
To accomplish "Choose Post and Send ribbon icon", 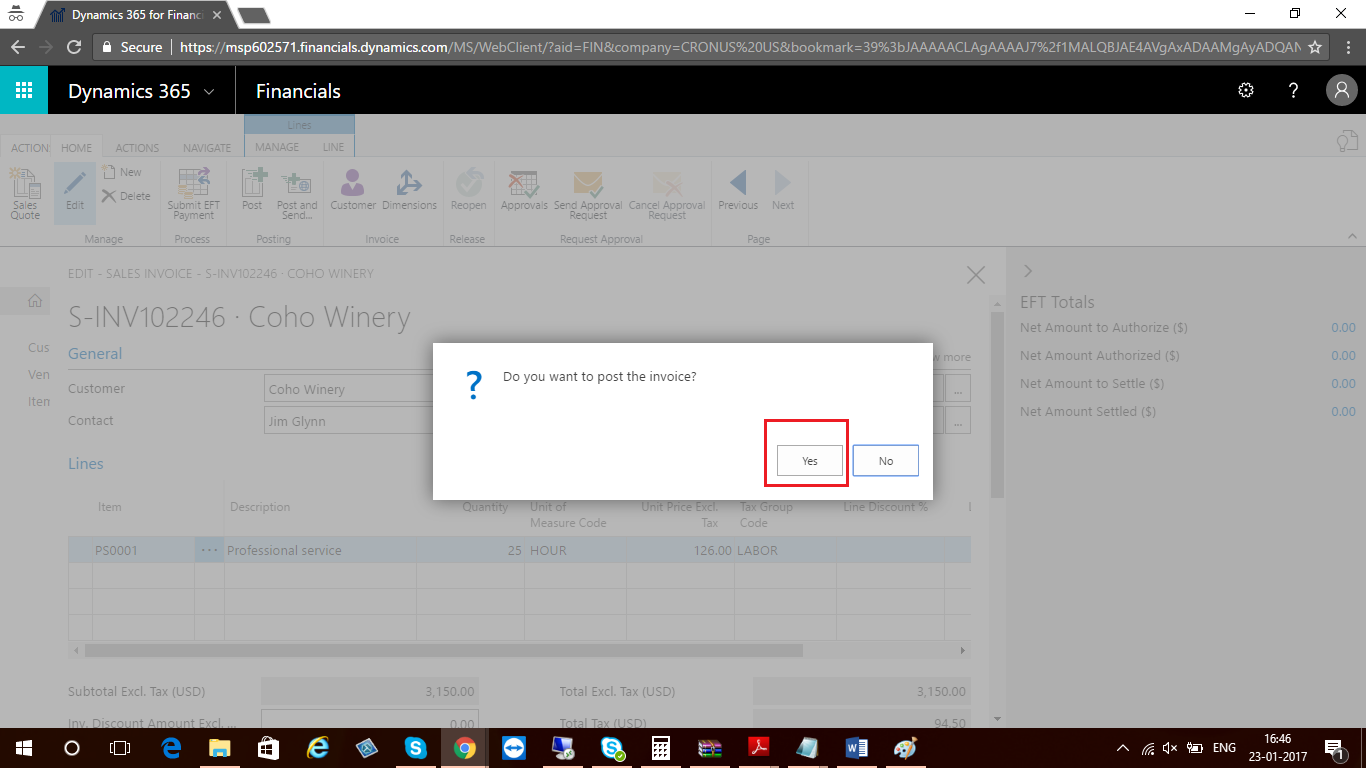I will point(297,194).
